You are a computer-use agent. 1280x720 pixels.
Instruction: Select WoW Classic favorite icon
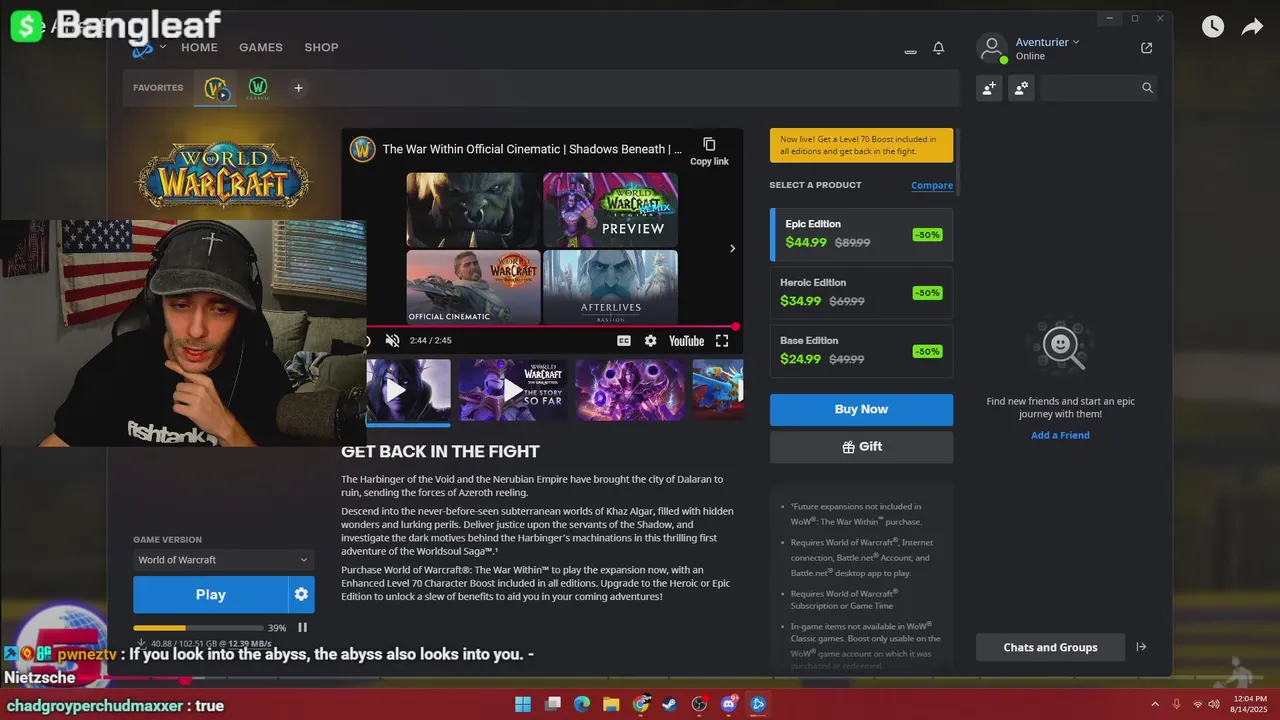point(258,88)
